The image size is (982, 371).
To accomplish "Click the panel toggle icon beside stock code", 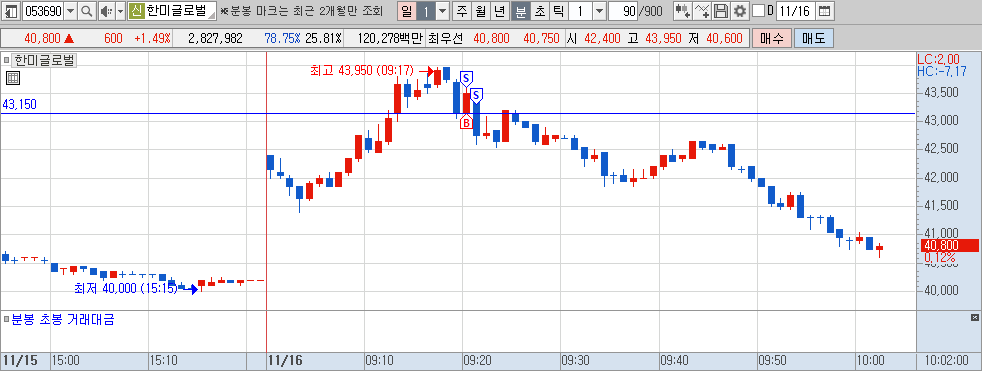I will (x=11, y=11).
